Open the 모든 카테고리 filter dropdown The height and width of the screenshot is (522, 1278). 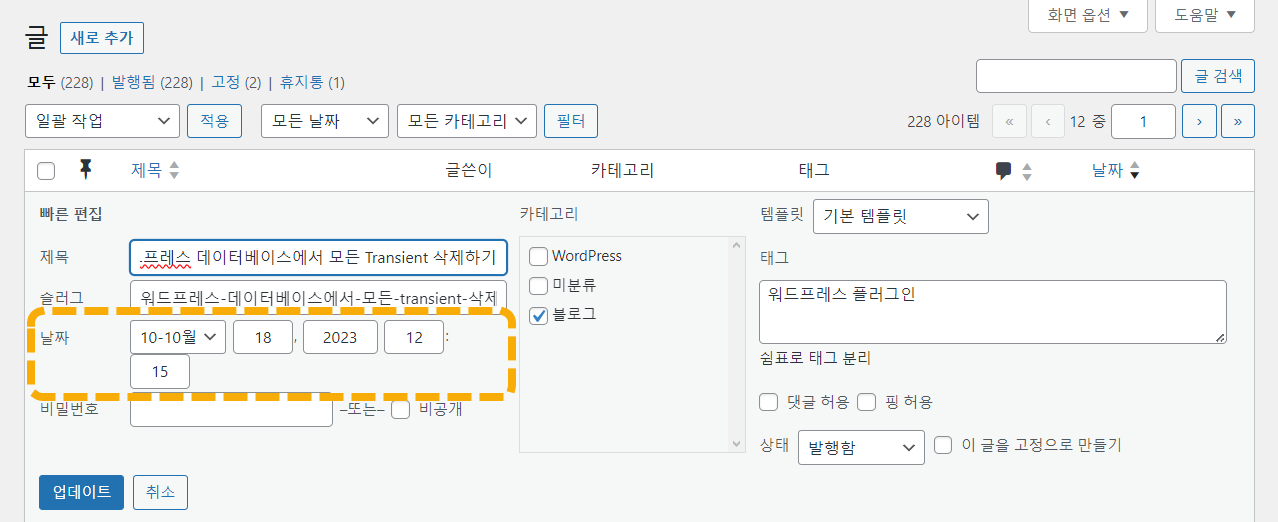467,121
